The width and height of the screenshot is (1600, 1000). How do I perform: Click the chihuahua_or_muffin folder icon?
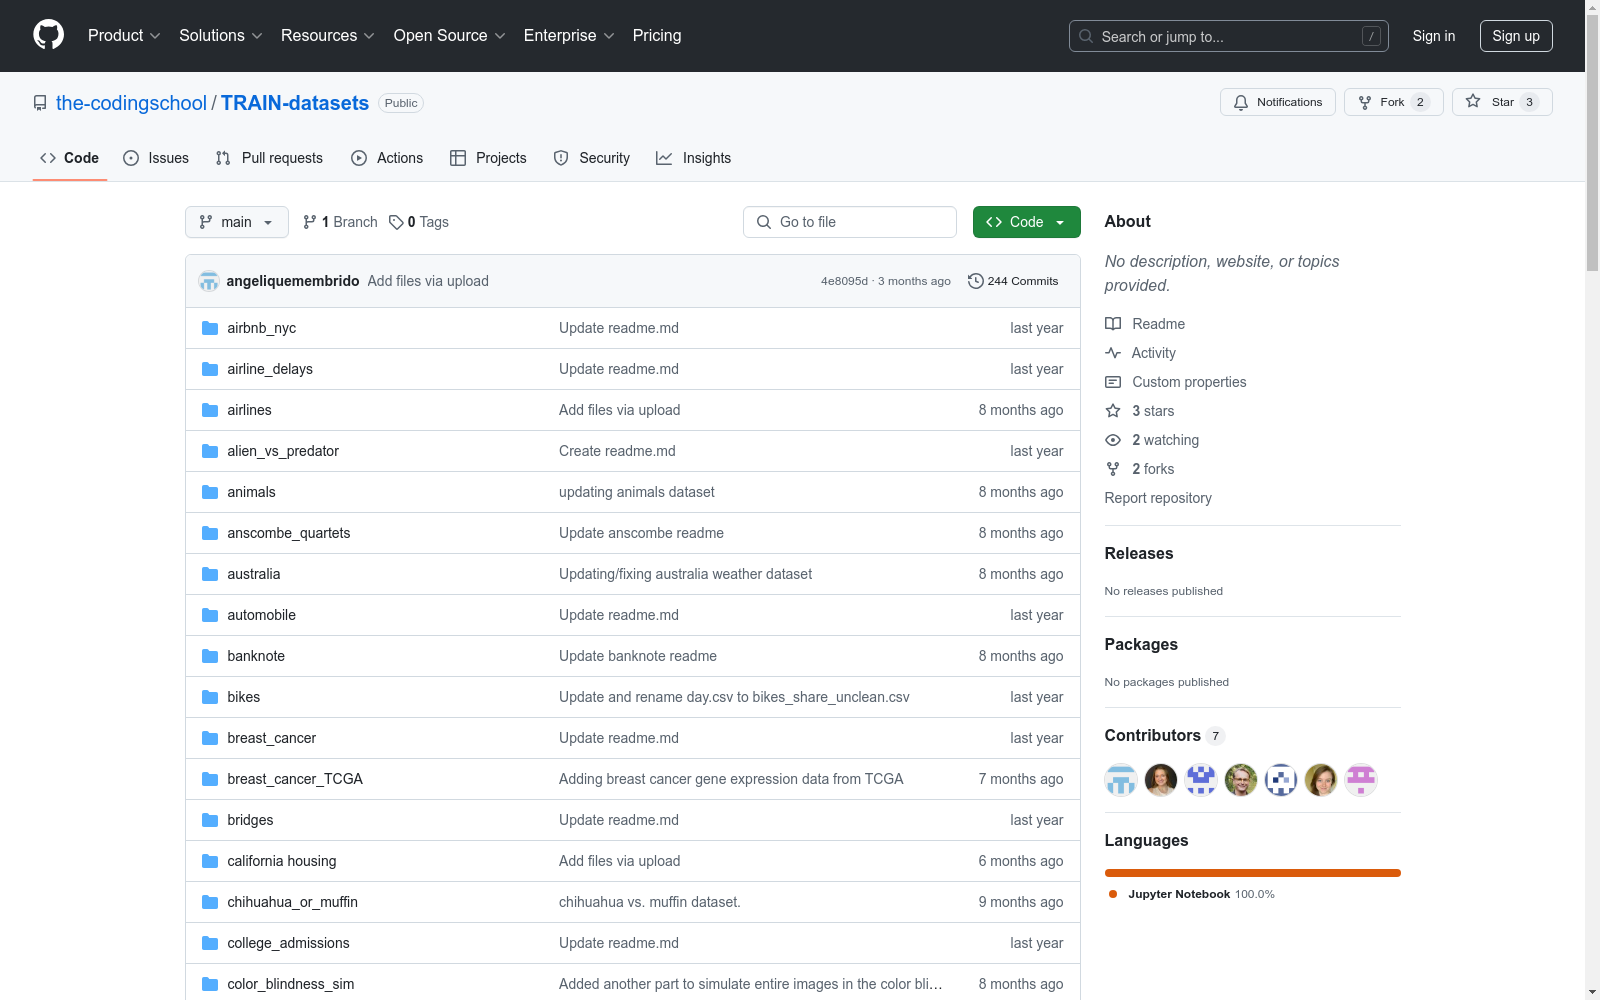[210, 902]
